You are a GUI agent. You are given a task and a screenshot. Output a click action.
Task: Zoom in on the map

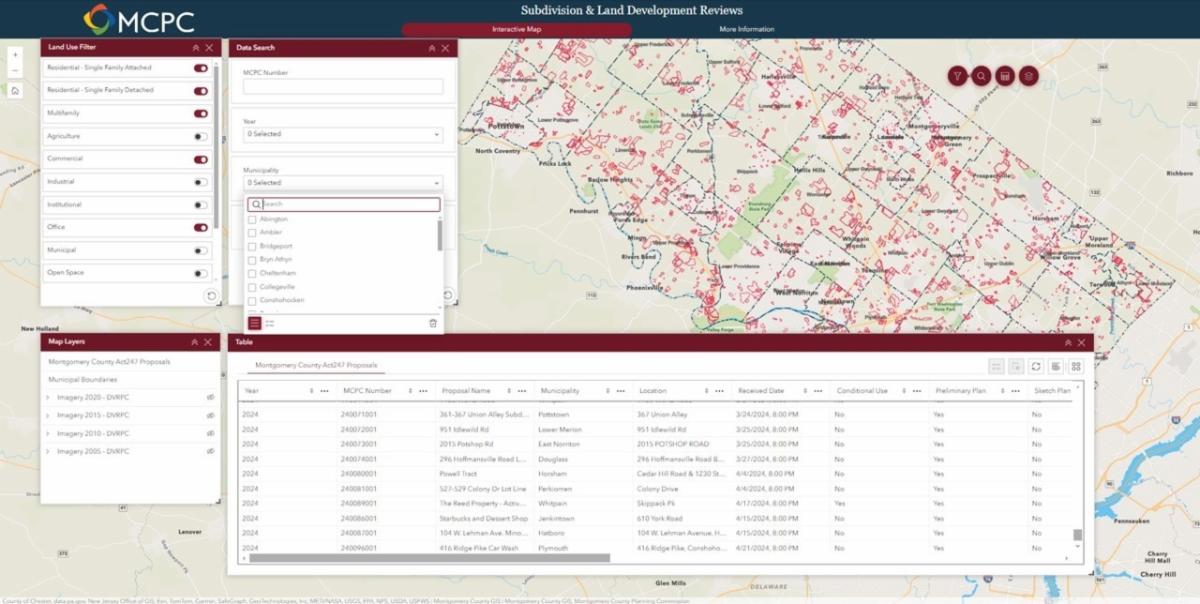coord(15,55)
